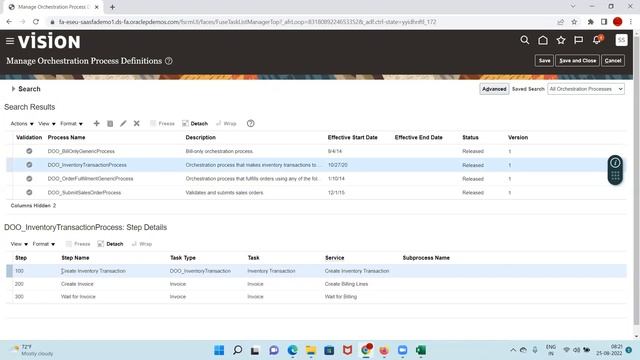The height and width of the screenshot is (360, 640).
Task: Select the DOO_BillOnlyGenericProcess row
Action: 316,151
